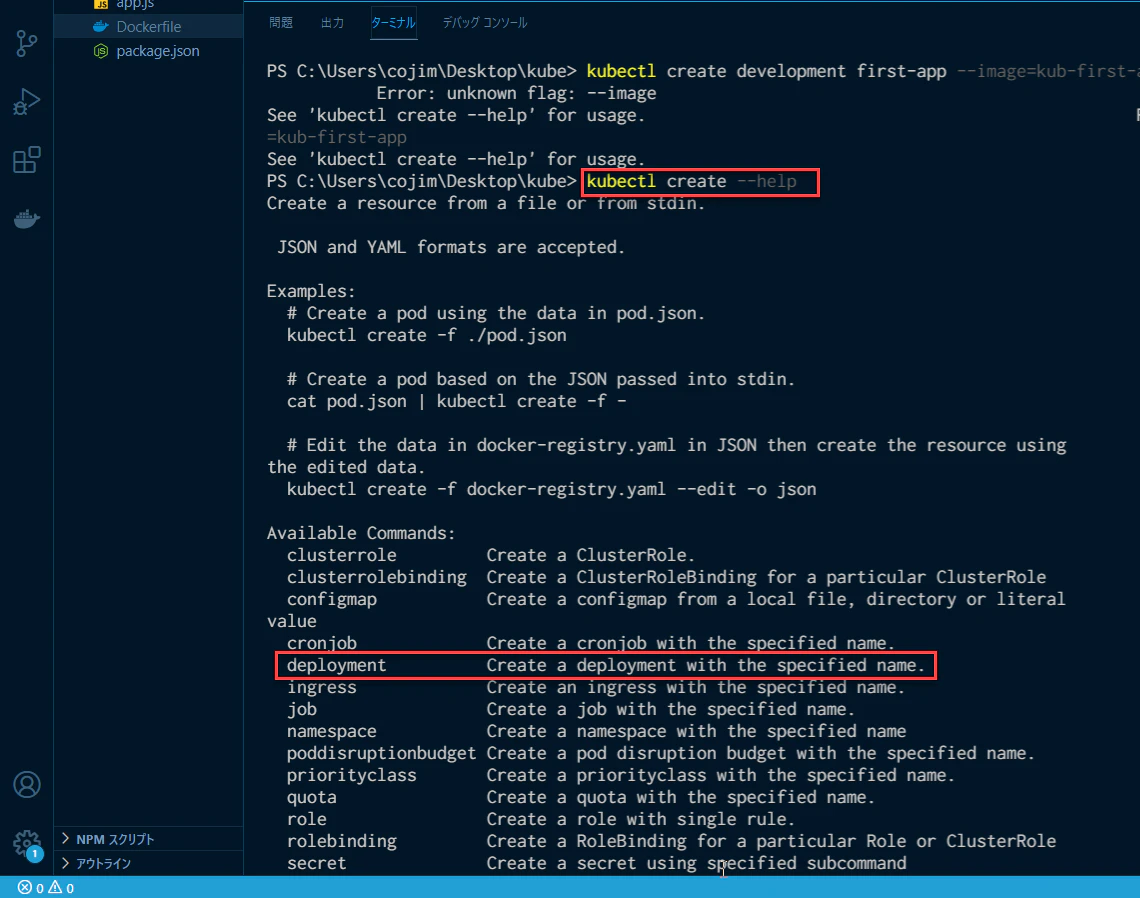Viewport: 1140px width, 898px height.
Task: Click the Dockerfile whale file icon
Action: pyautogui.click(x=101, y=27)
